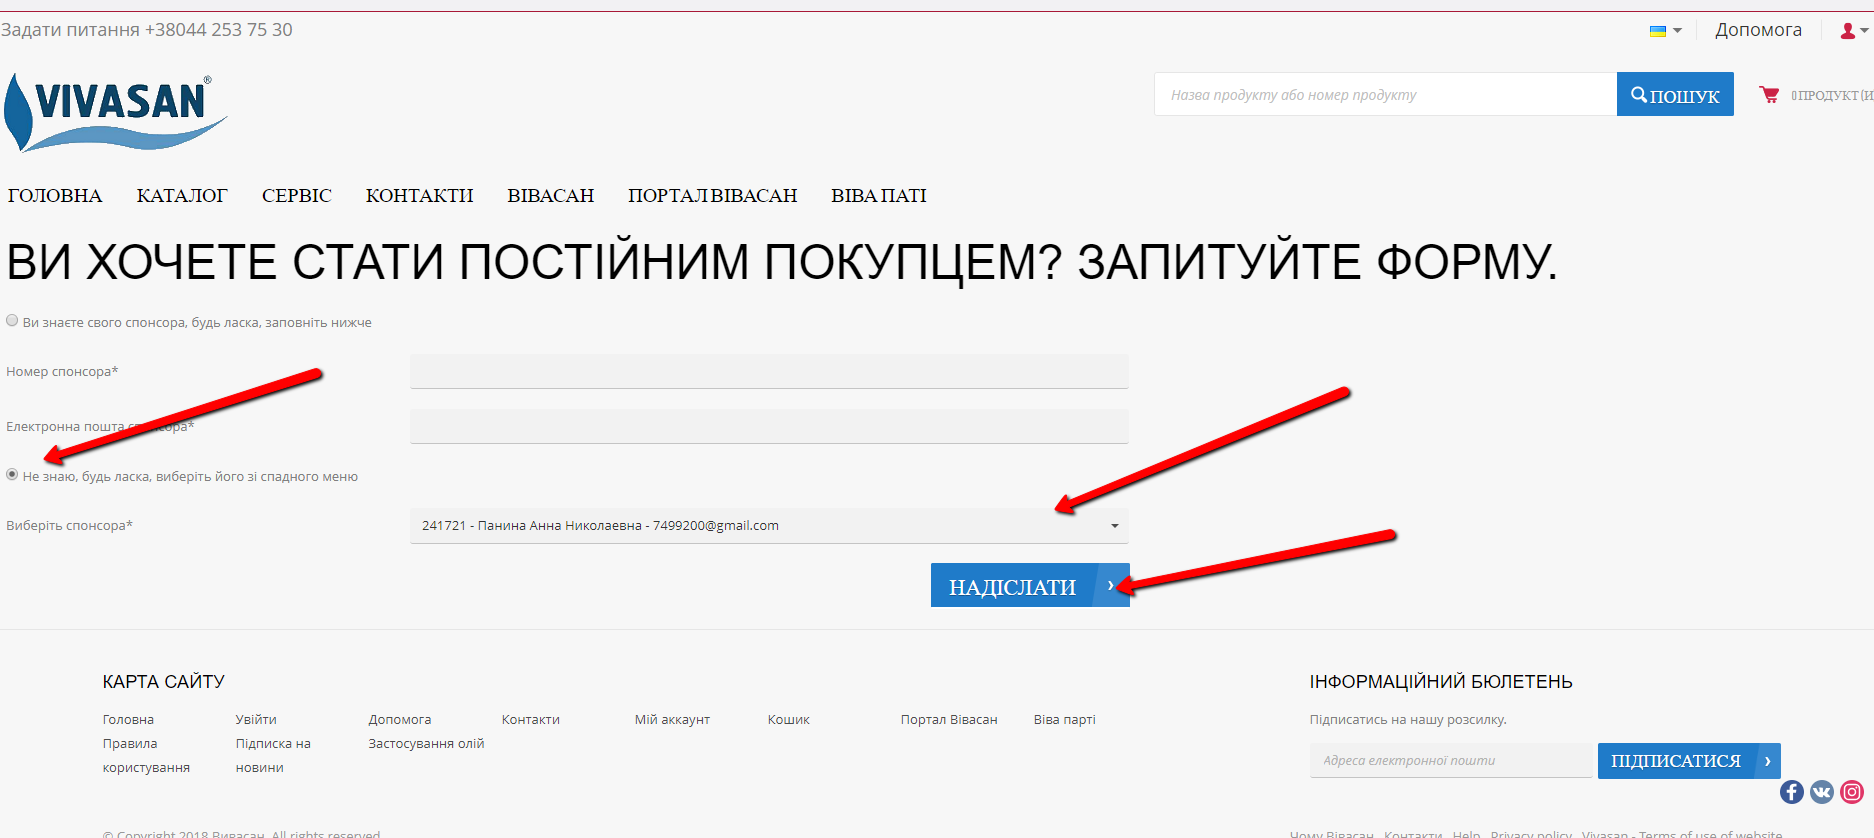Open footer link Правила користування
The height and width of the screenshot is (838, 1874).
point(146,756)
